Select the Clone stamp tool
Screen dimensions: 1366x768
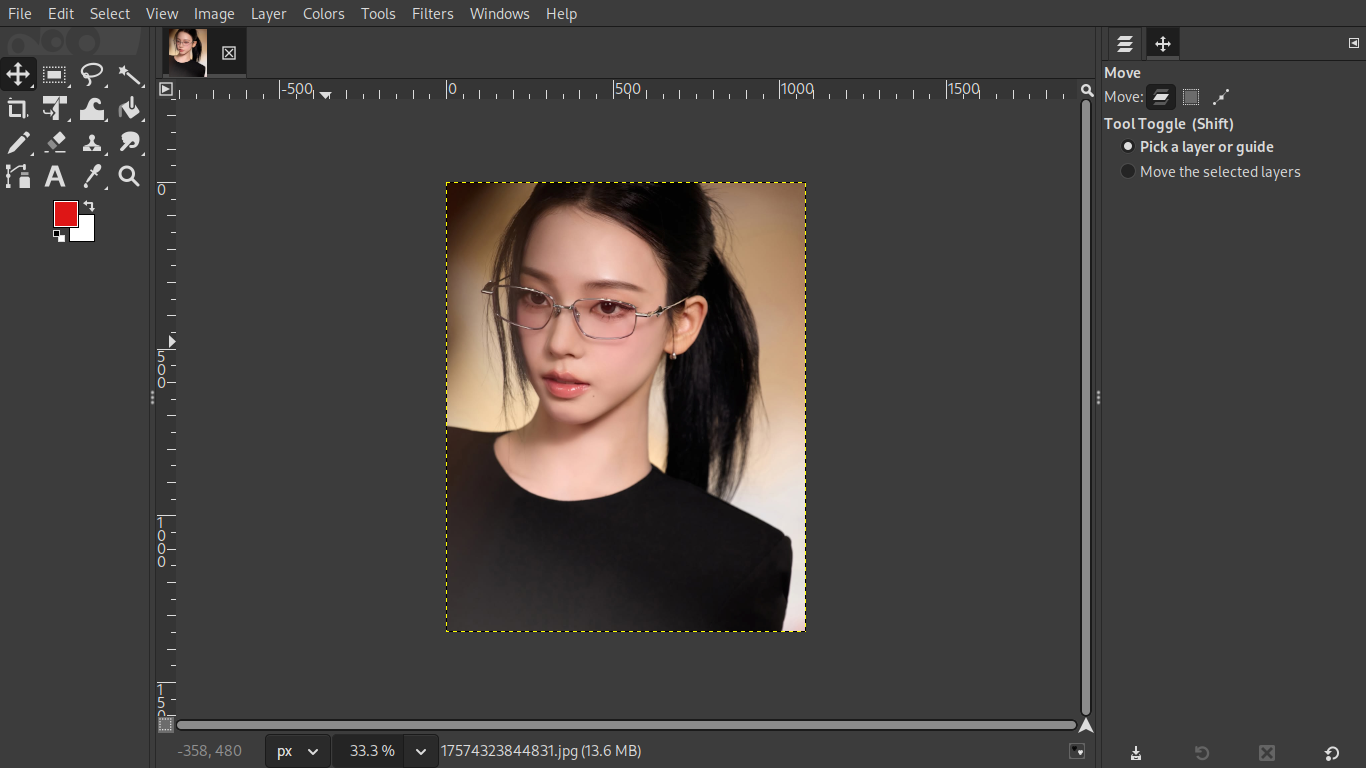(92, 143)
